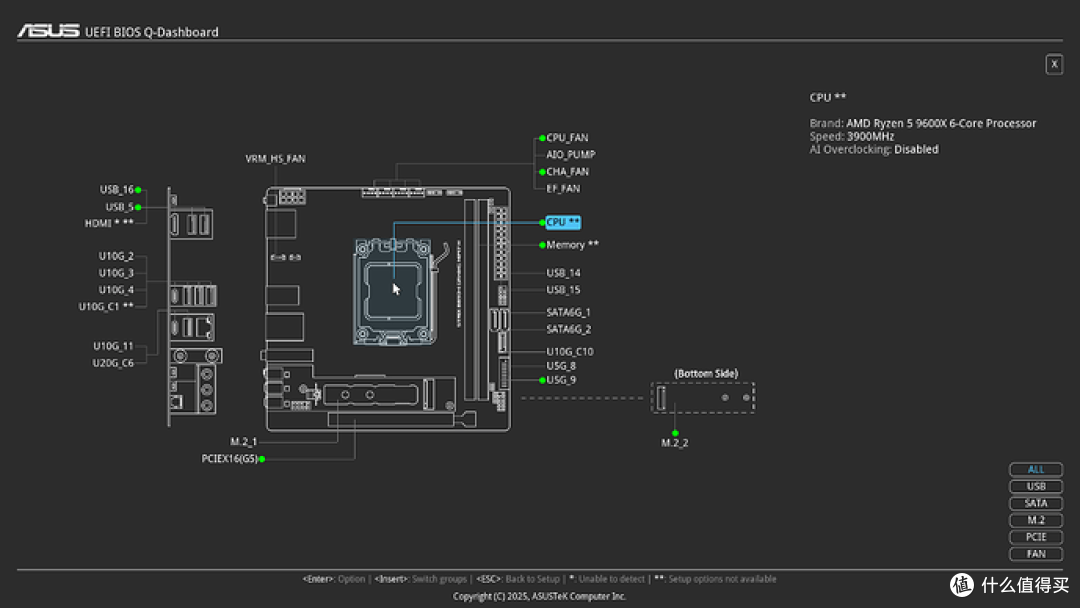
Task: Select the PCIE filter button
Action: tap(1036, 537)
